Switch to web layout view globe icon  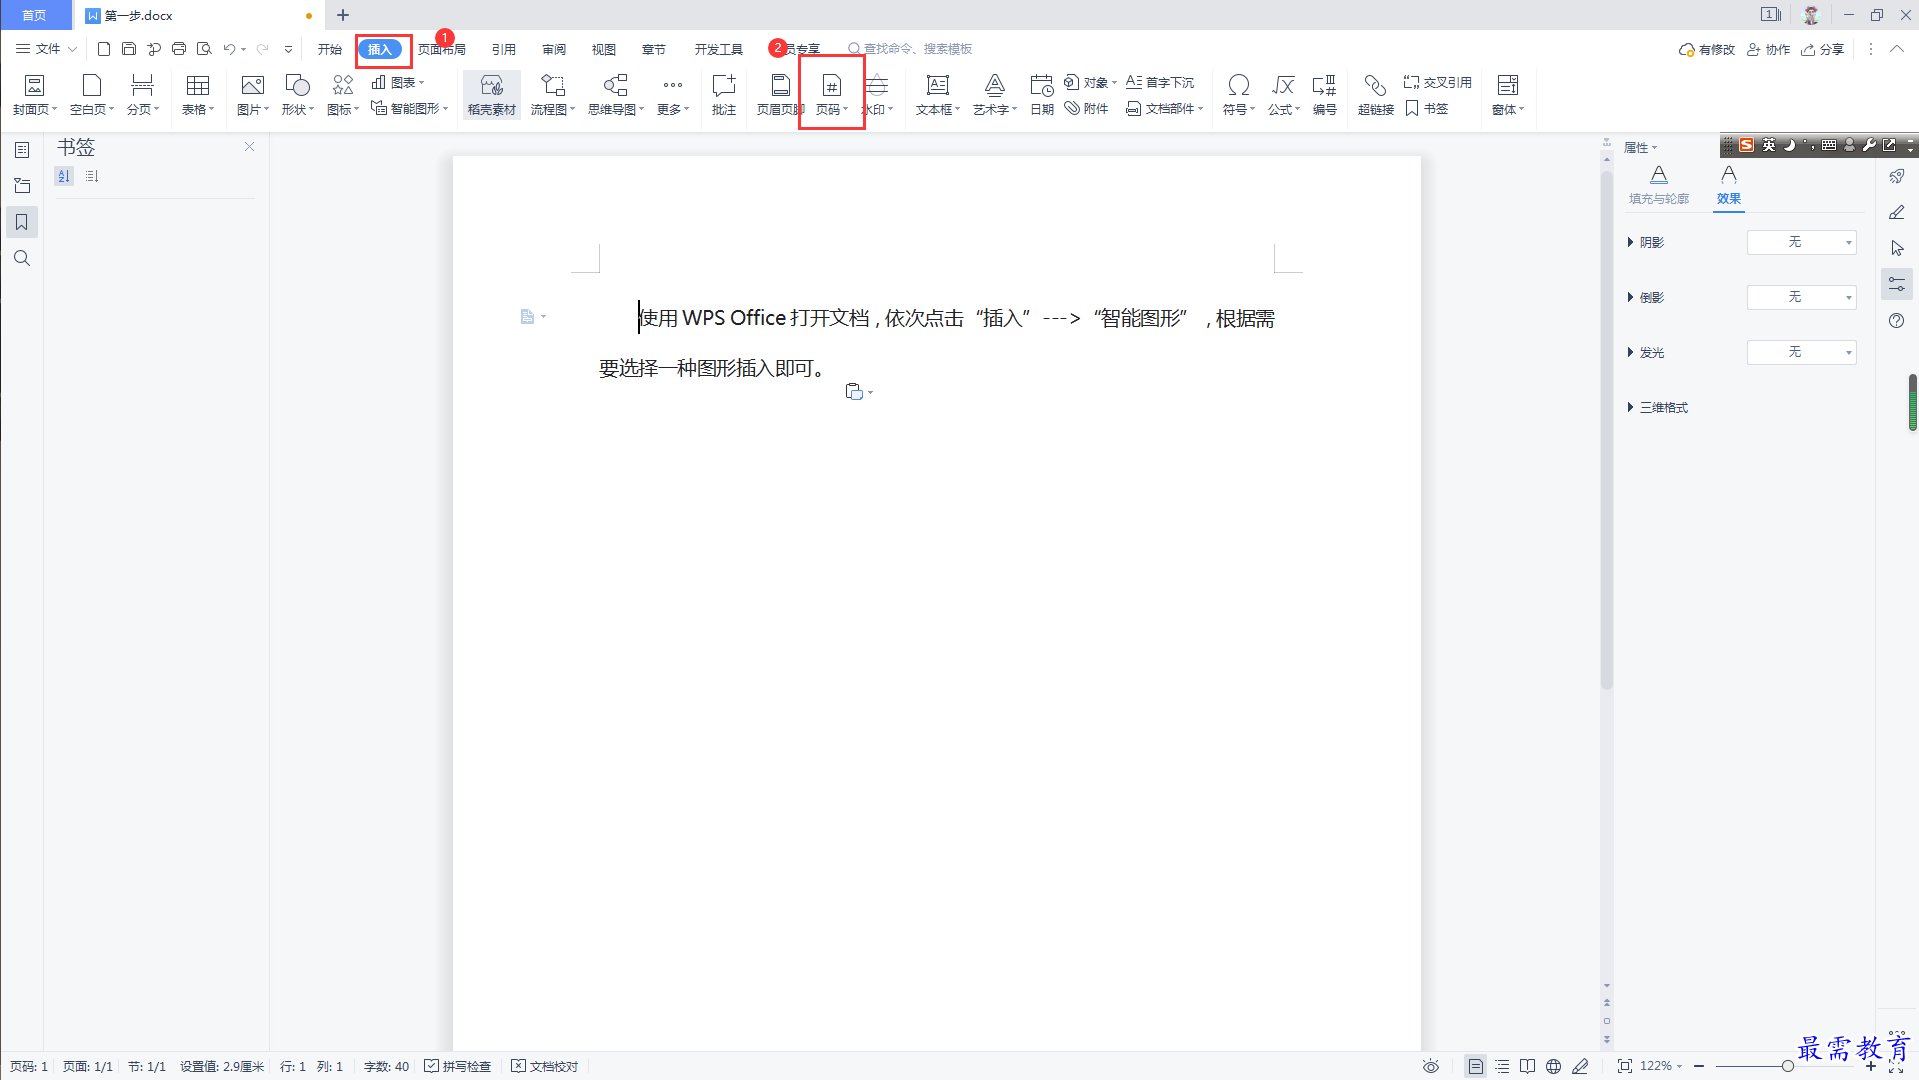point(1553,1066)
